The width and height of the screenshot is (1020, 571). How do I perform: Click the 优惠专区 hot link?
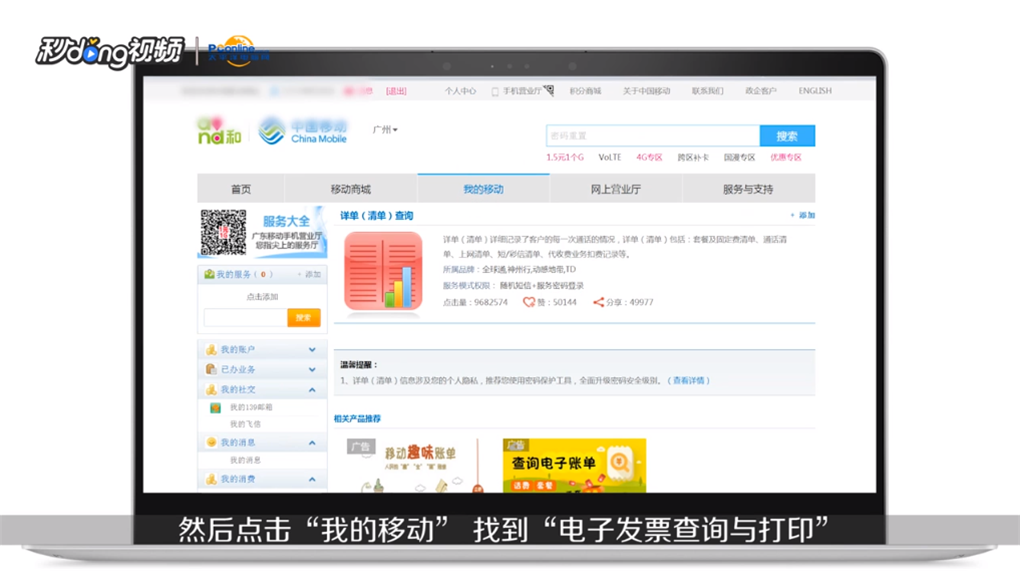(786, 157)
